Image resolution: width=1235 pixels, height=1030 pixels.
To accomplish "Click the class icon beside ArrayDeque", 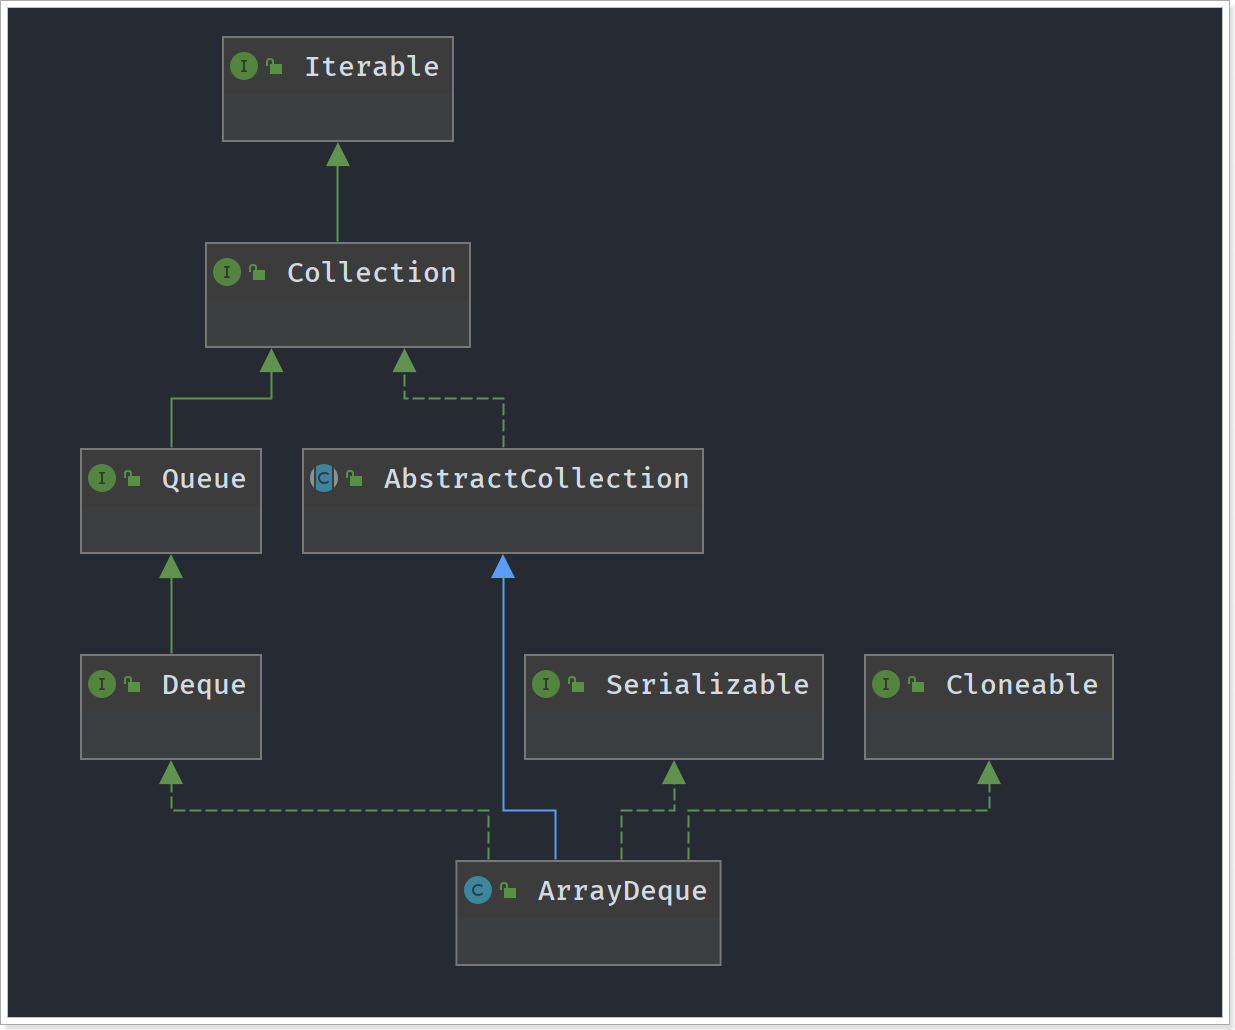I will tap(478, 890).
